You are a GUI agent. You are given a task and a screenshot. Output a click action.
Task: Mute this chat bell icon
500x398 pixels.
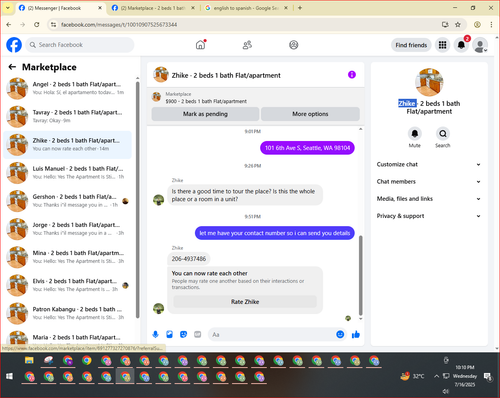[415, 134]
